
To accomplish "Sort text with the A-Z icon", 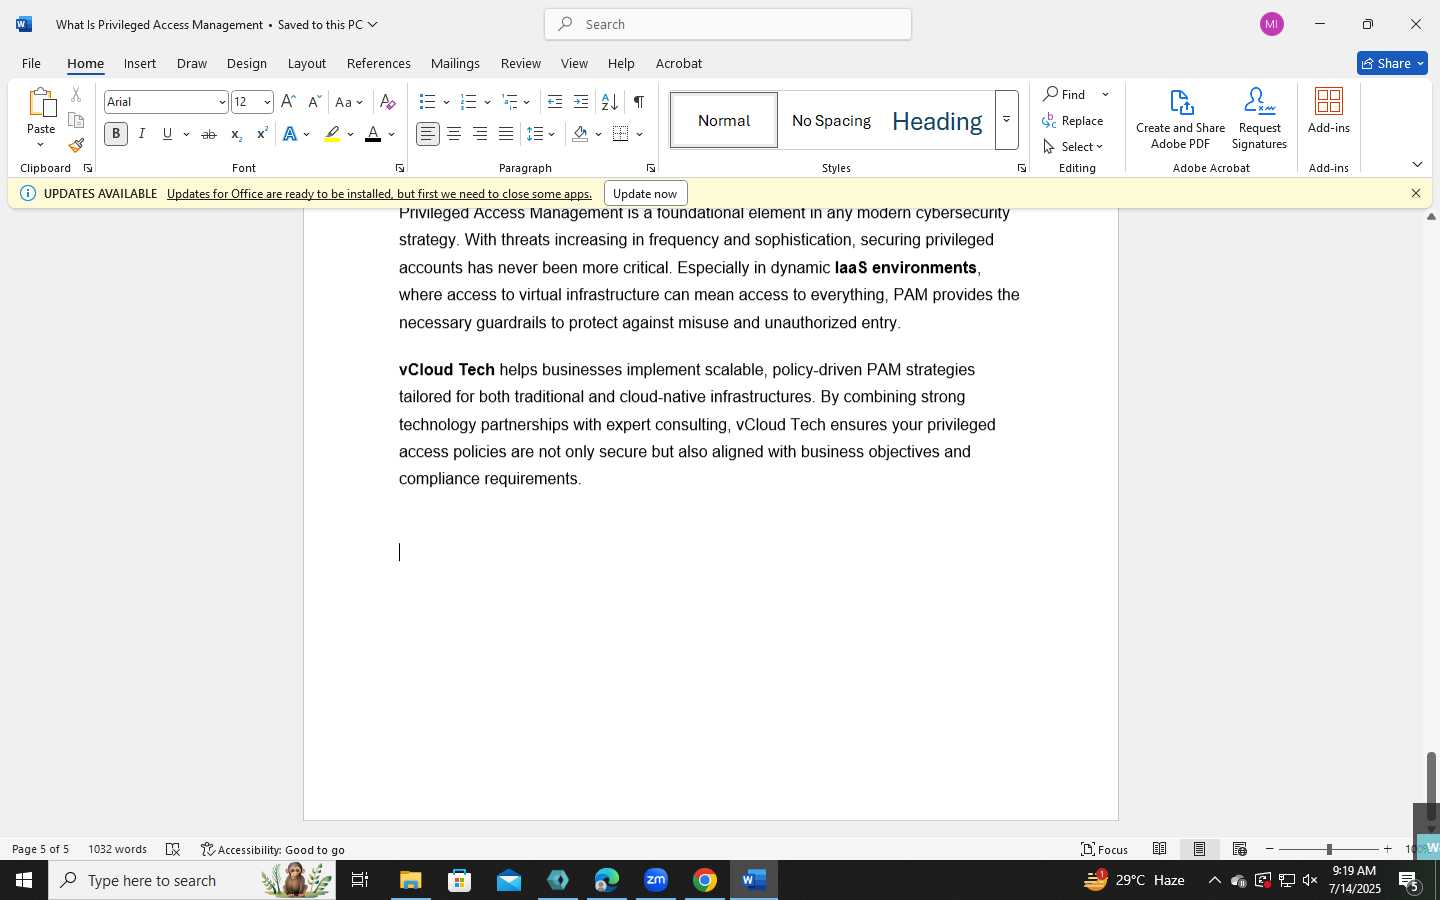I will click(609, 102).
